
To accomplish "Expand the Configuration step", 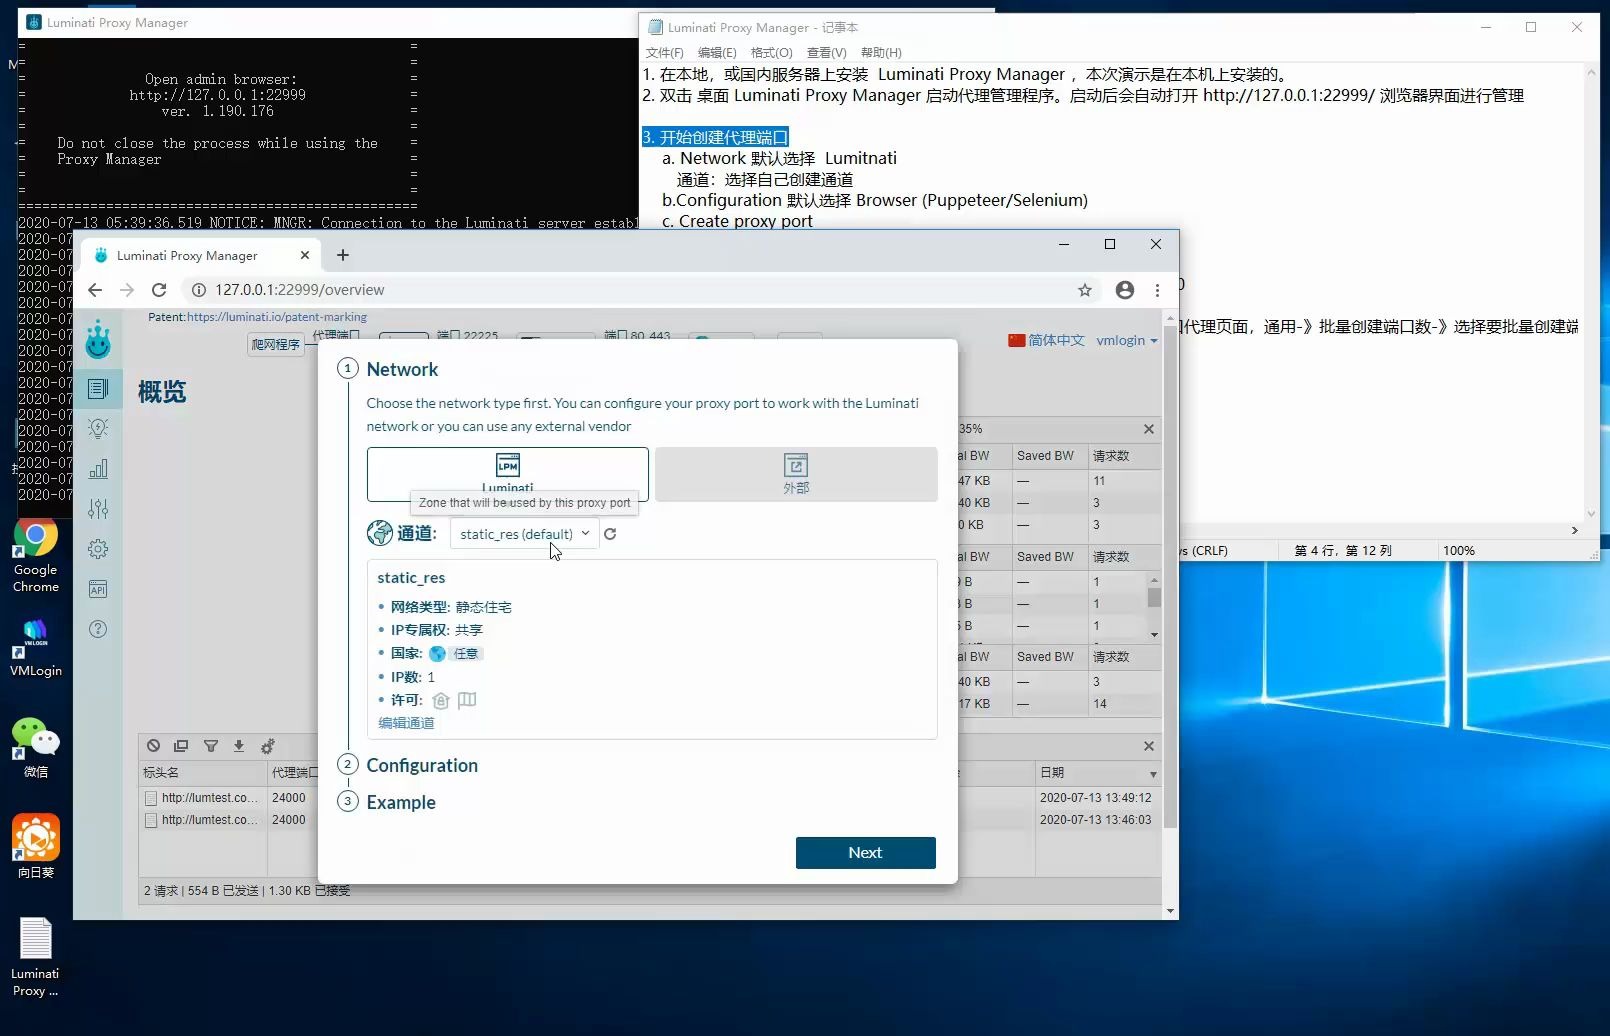I will [422, 765].
